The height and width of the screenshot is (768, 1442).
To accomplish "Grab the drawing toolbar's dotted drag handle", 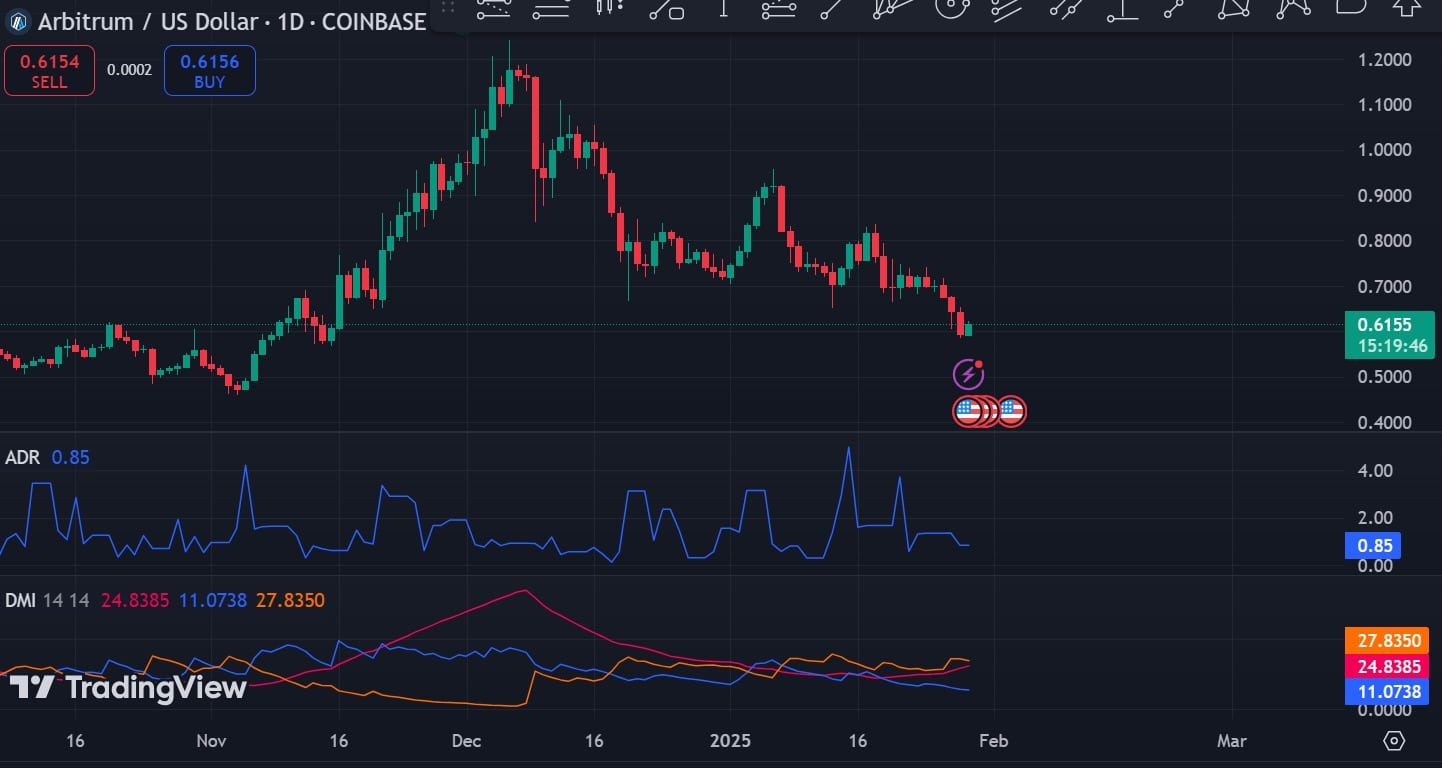I will point(447,8).
